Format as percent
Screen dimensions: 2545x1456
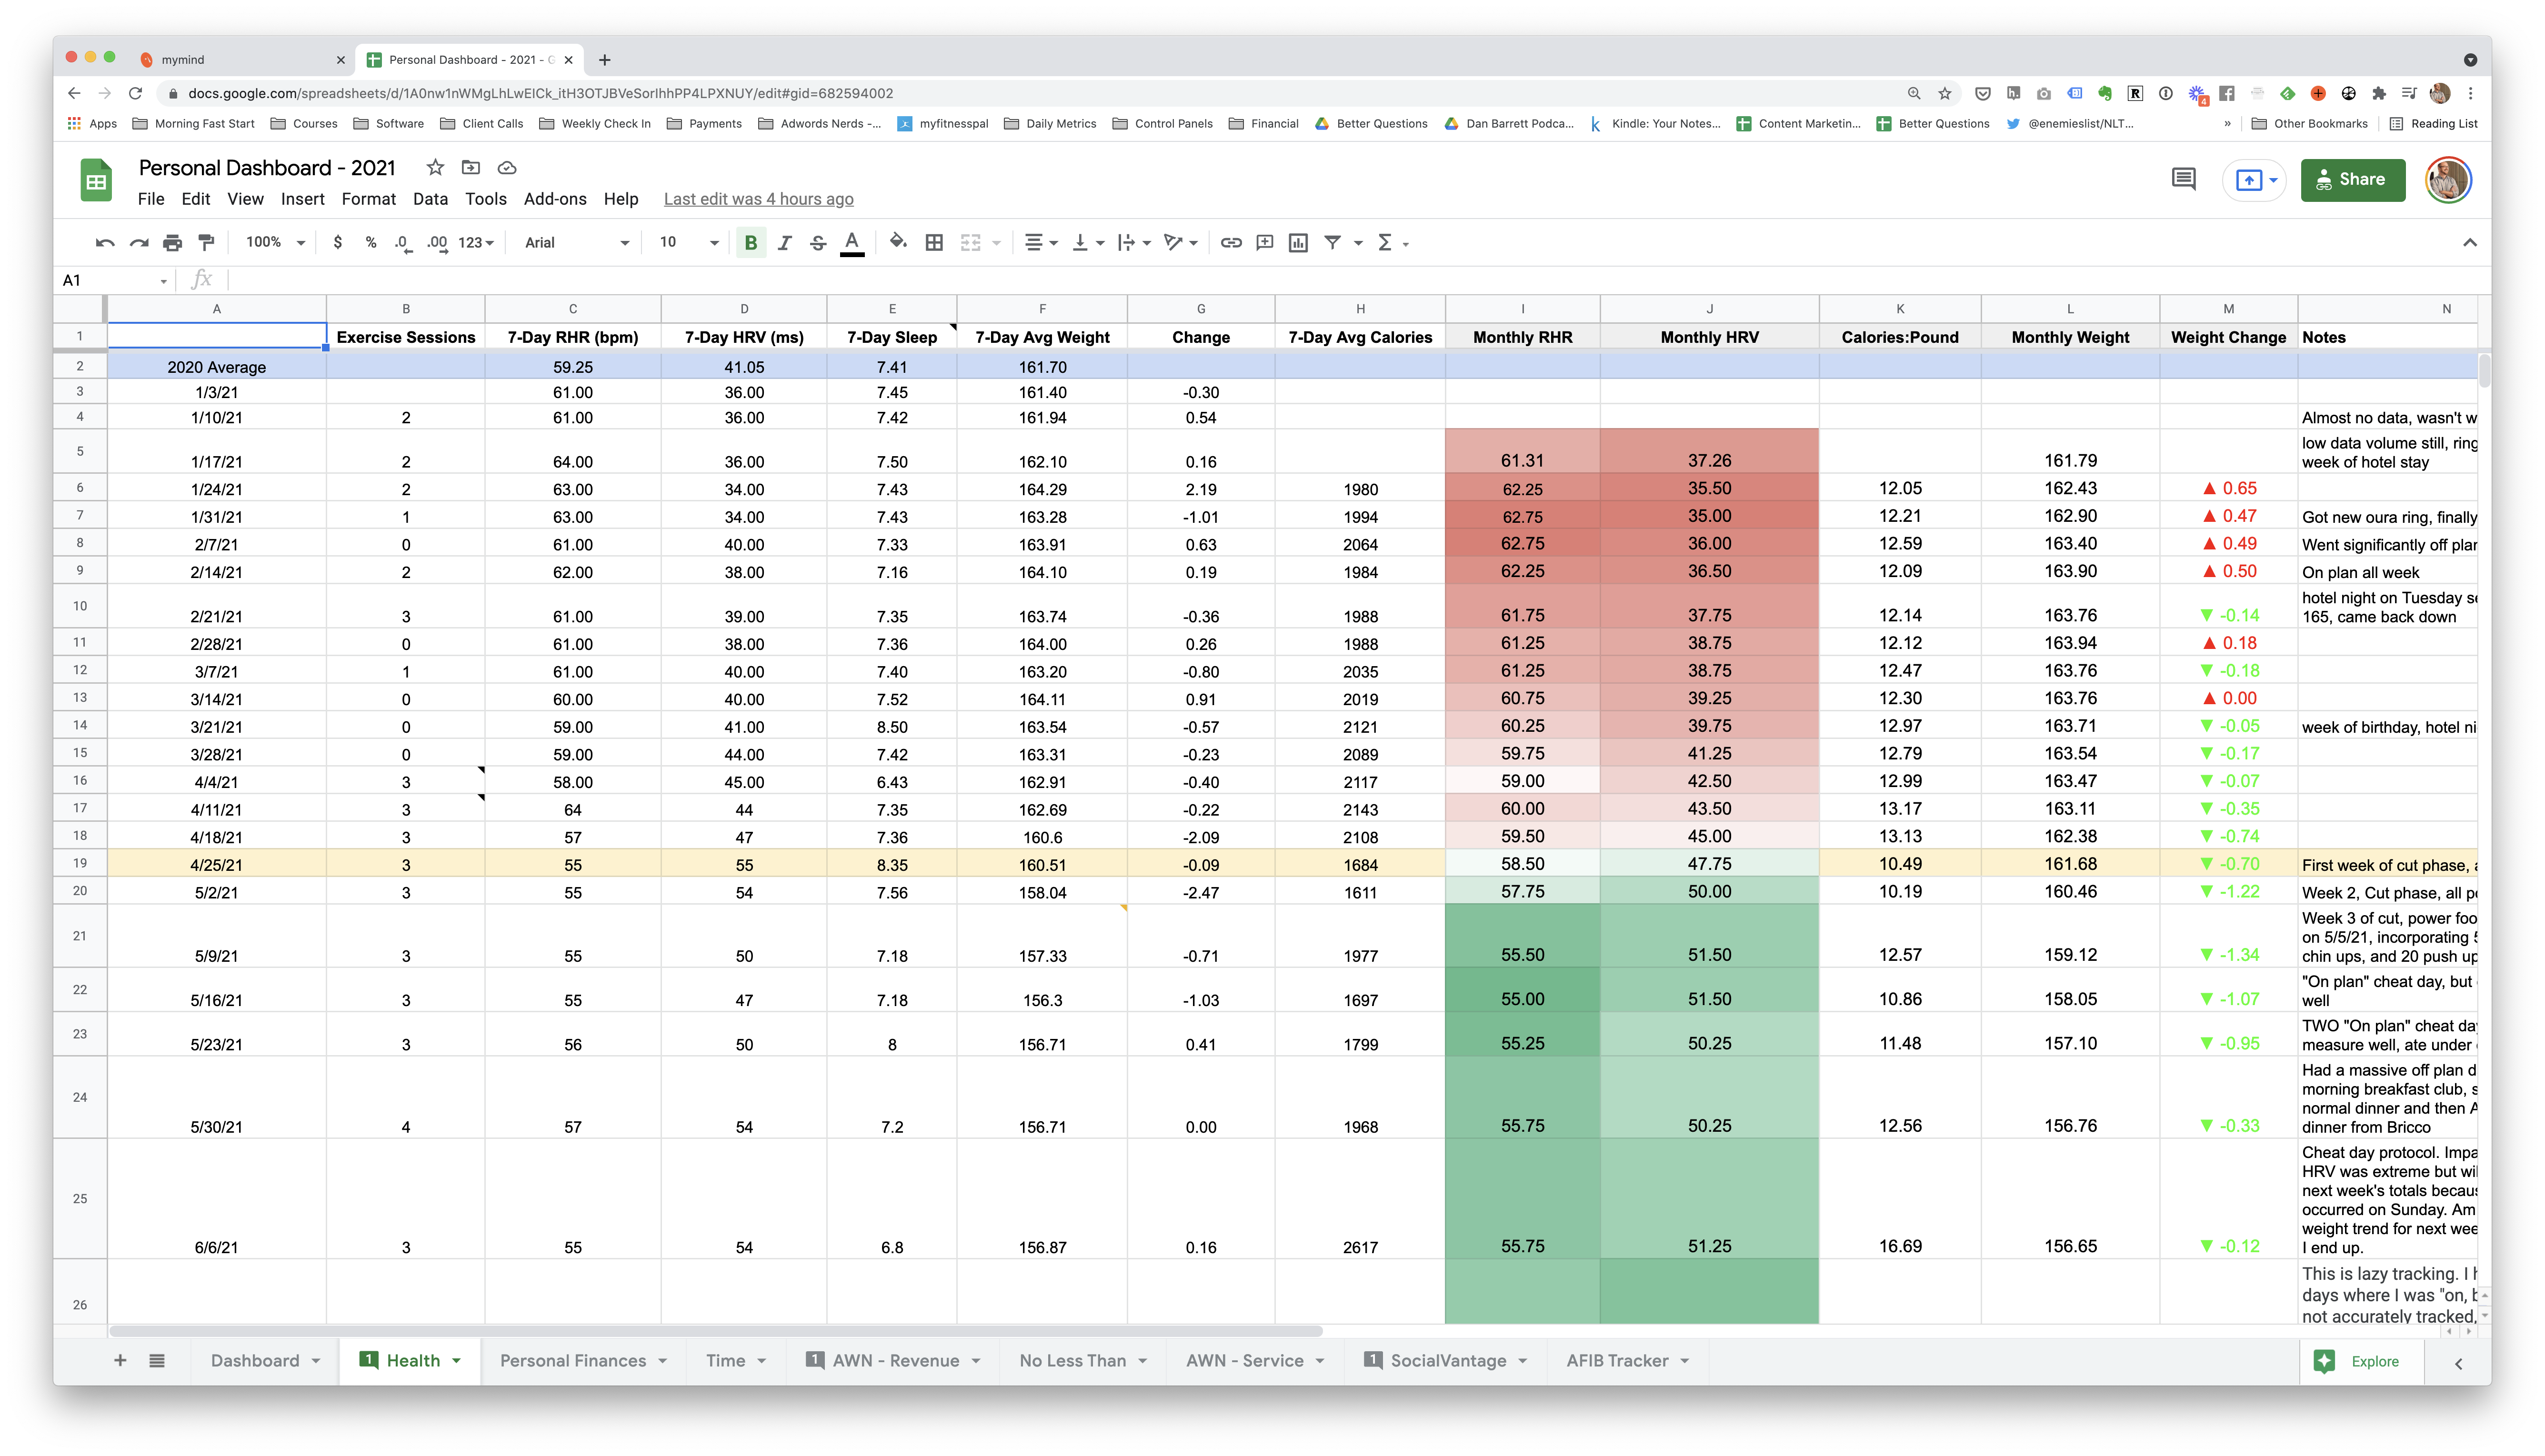[371, 242]
